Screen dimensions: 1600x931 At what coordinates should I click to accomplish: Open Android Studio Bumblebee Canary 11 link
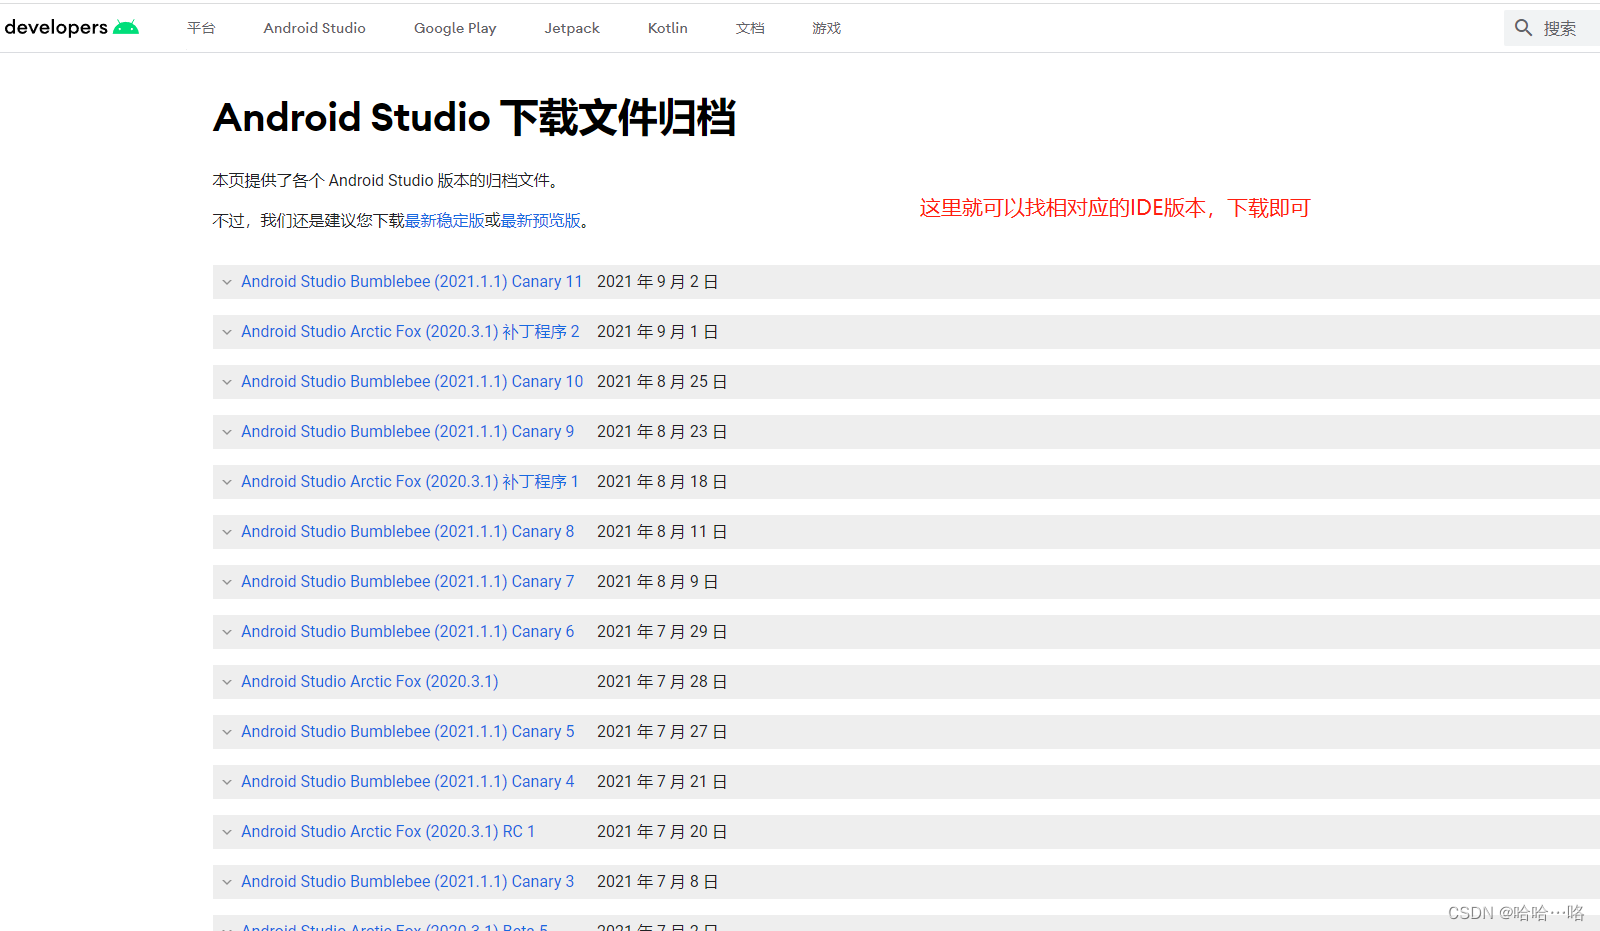point(412,282)
